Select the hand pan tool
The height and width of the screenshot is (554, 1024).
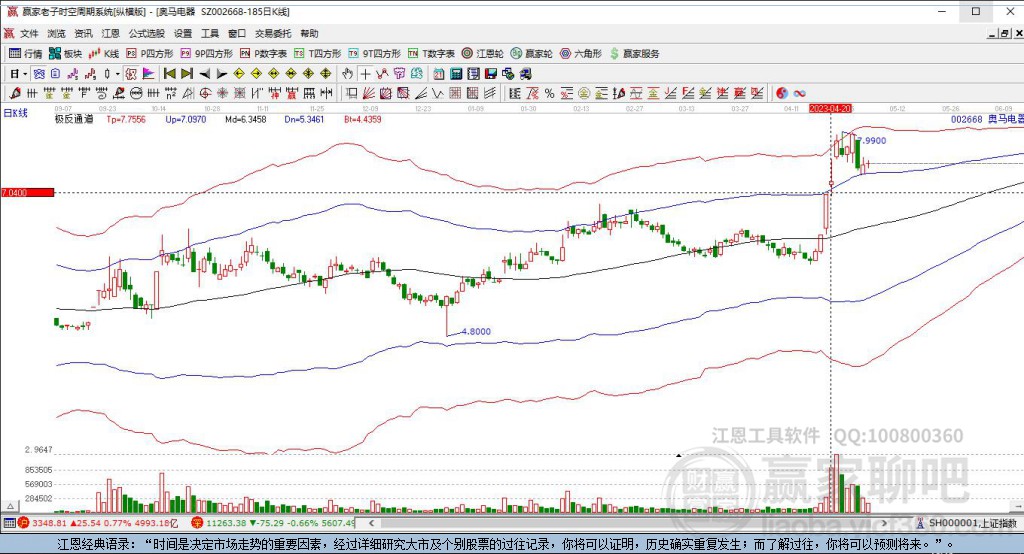point(348,74)
